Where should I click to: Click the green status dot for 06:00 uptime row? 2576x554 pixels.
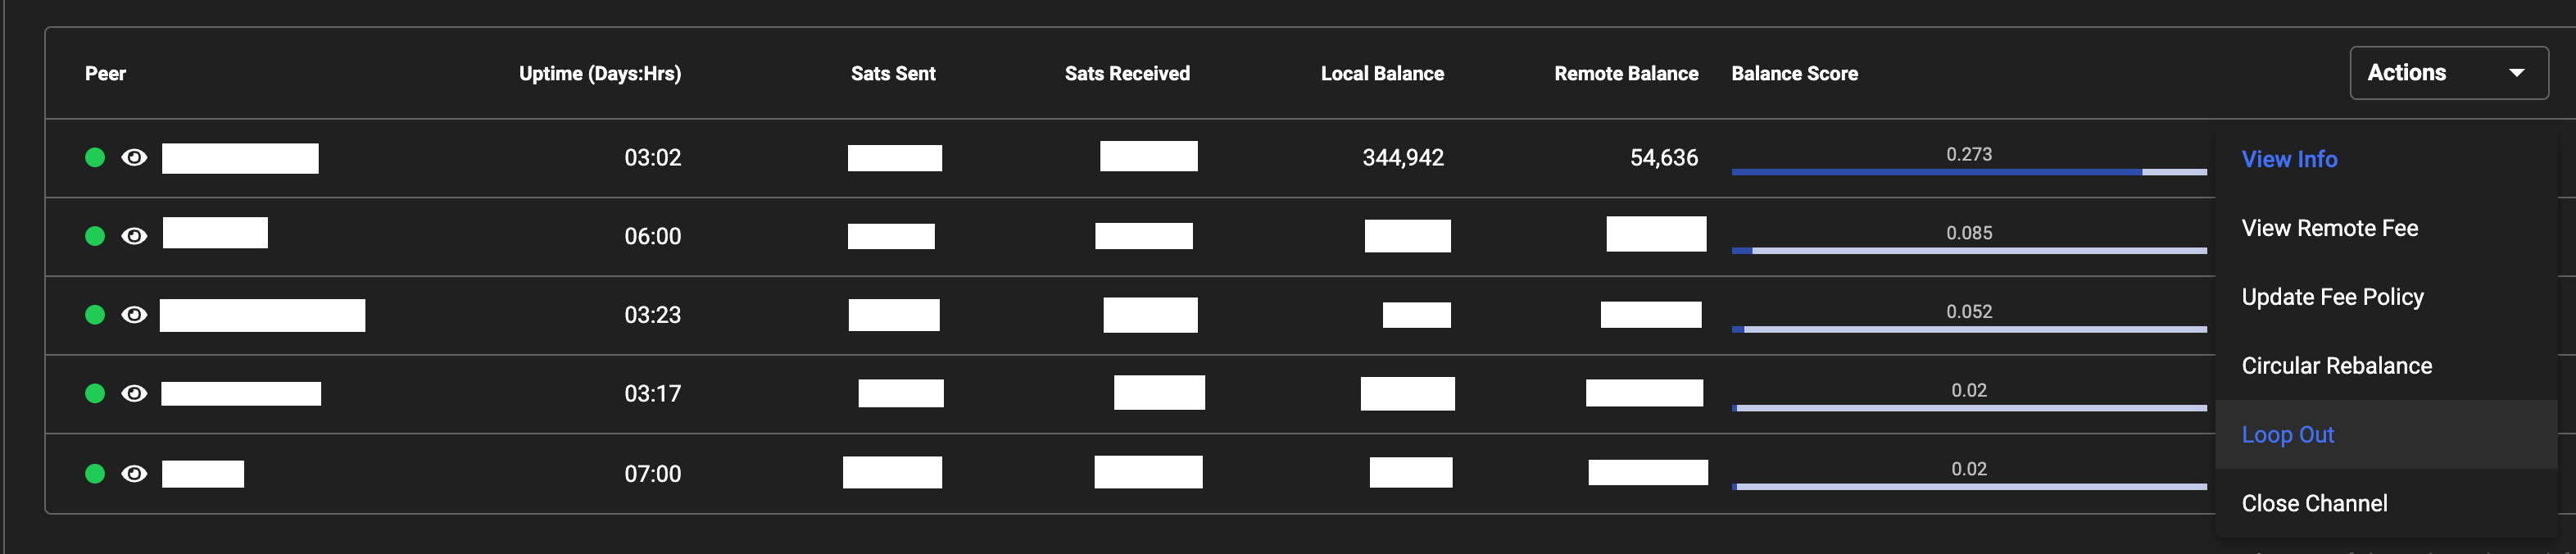click(95, 236)
